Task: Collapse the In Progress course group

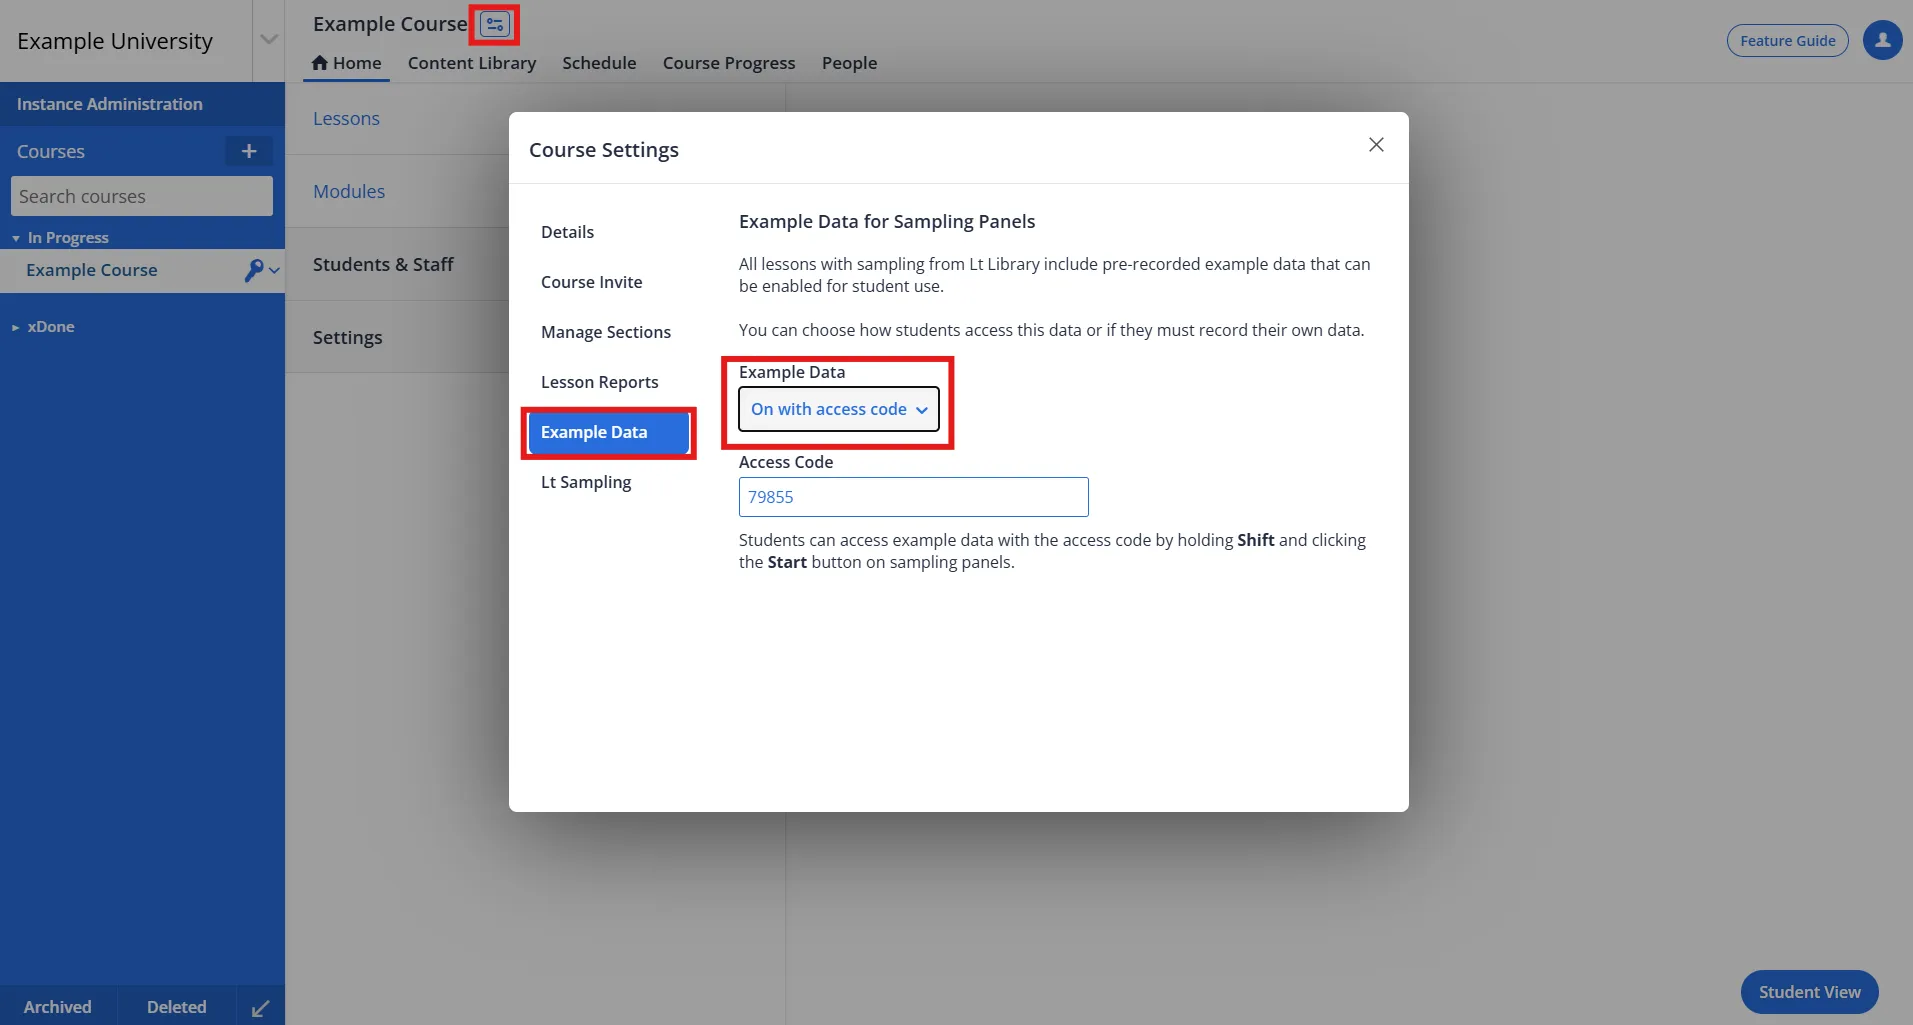Action: [15, 237]
